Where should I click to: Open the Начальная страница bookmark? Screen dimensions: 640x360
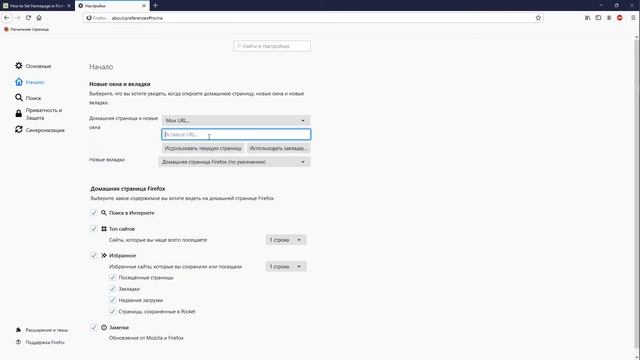click(26, 29)
